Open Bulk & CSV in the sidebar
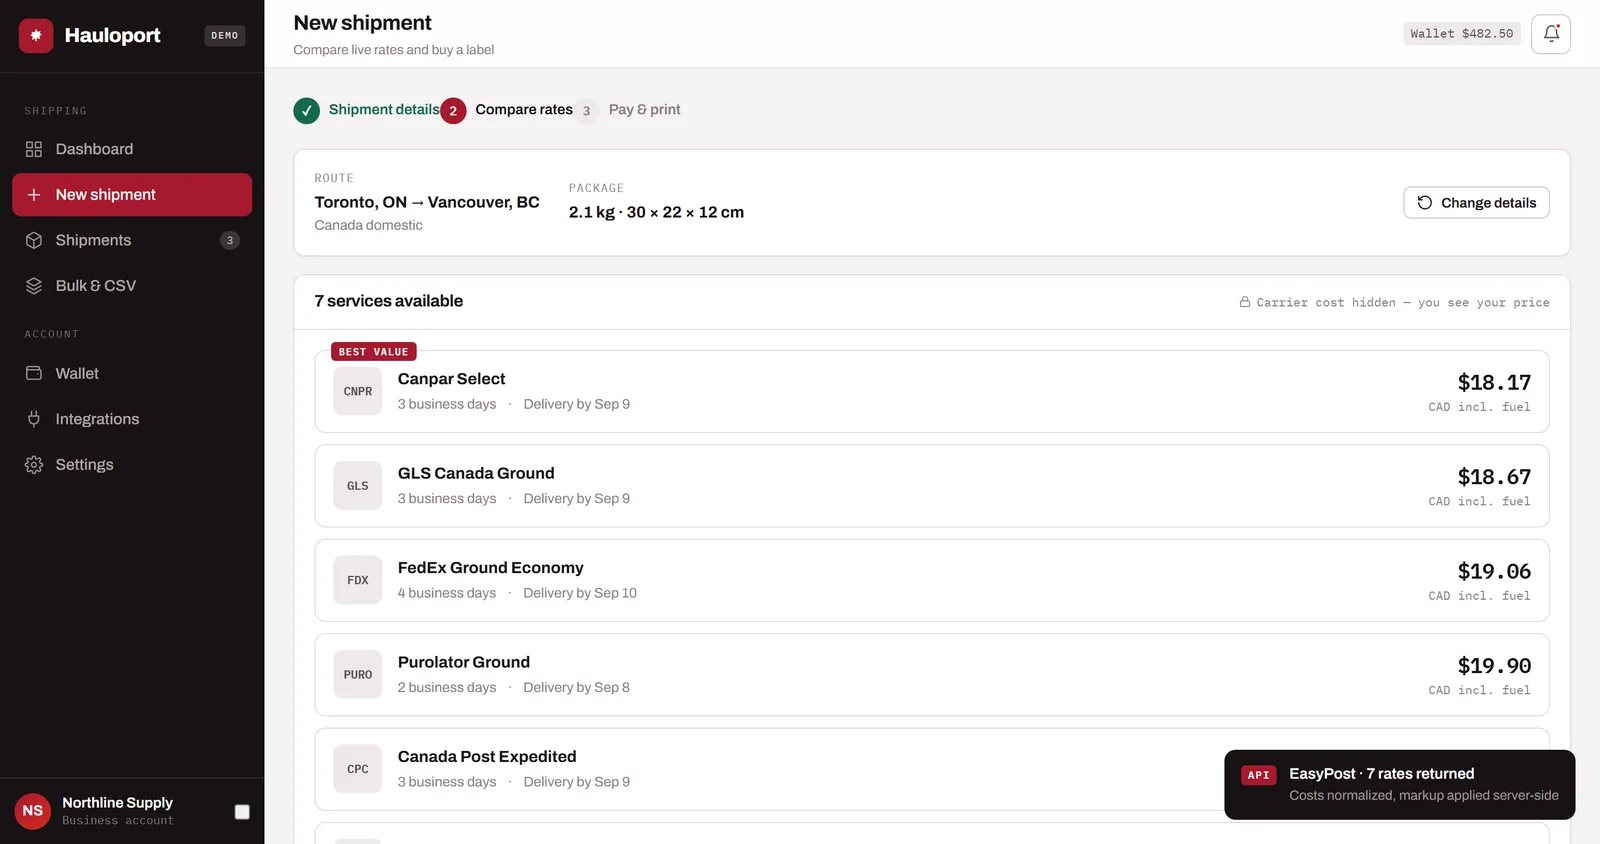This screenshot has width=1600, height=844. click(x=132, y=286)
